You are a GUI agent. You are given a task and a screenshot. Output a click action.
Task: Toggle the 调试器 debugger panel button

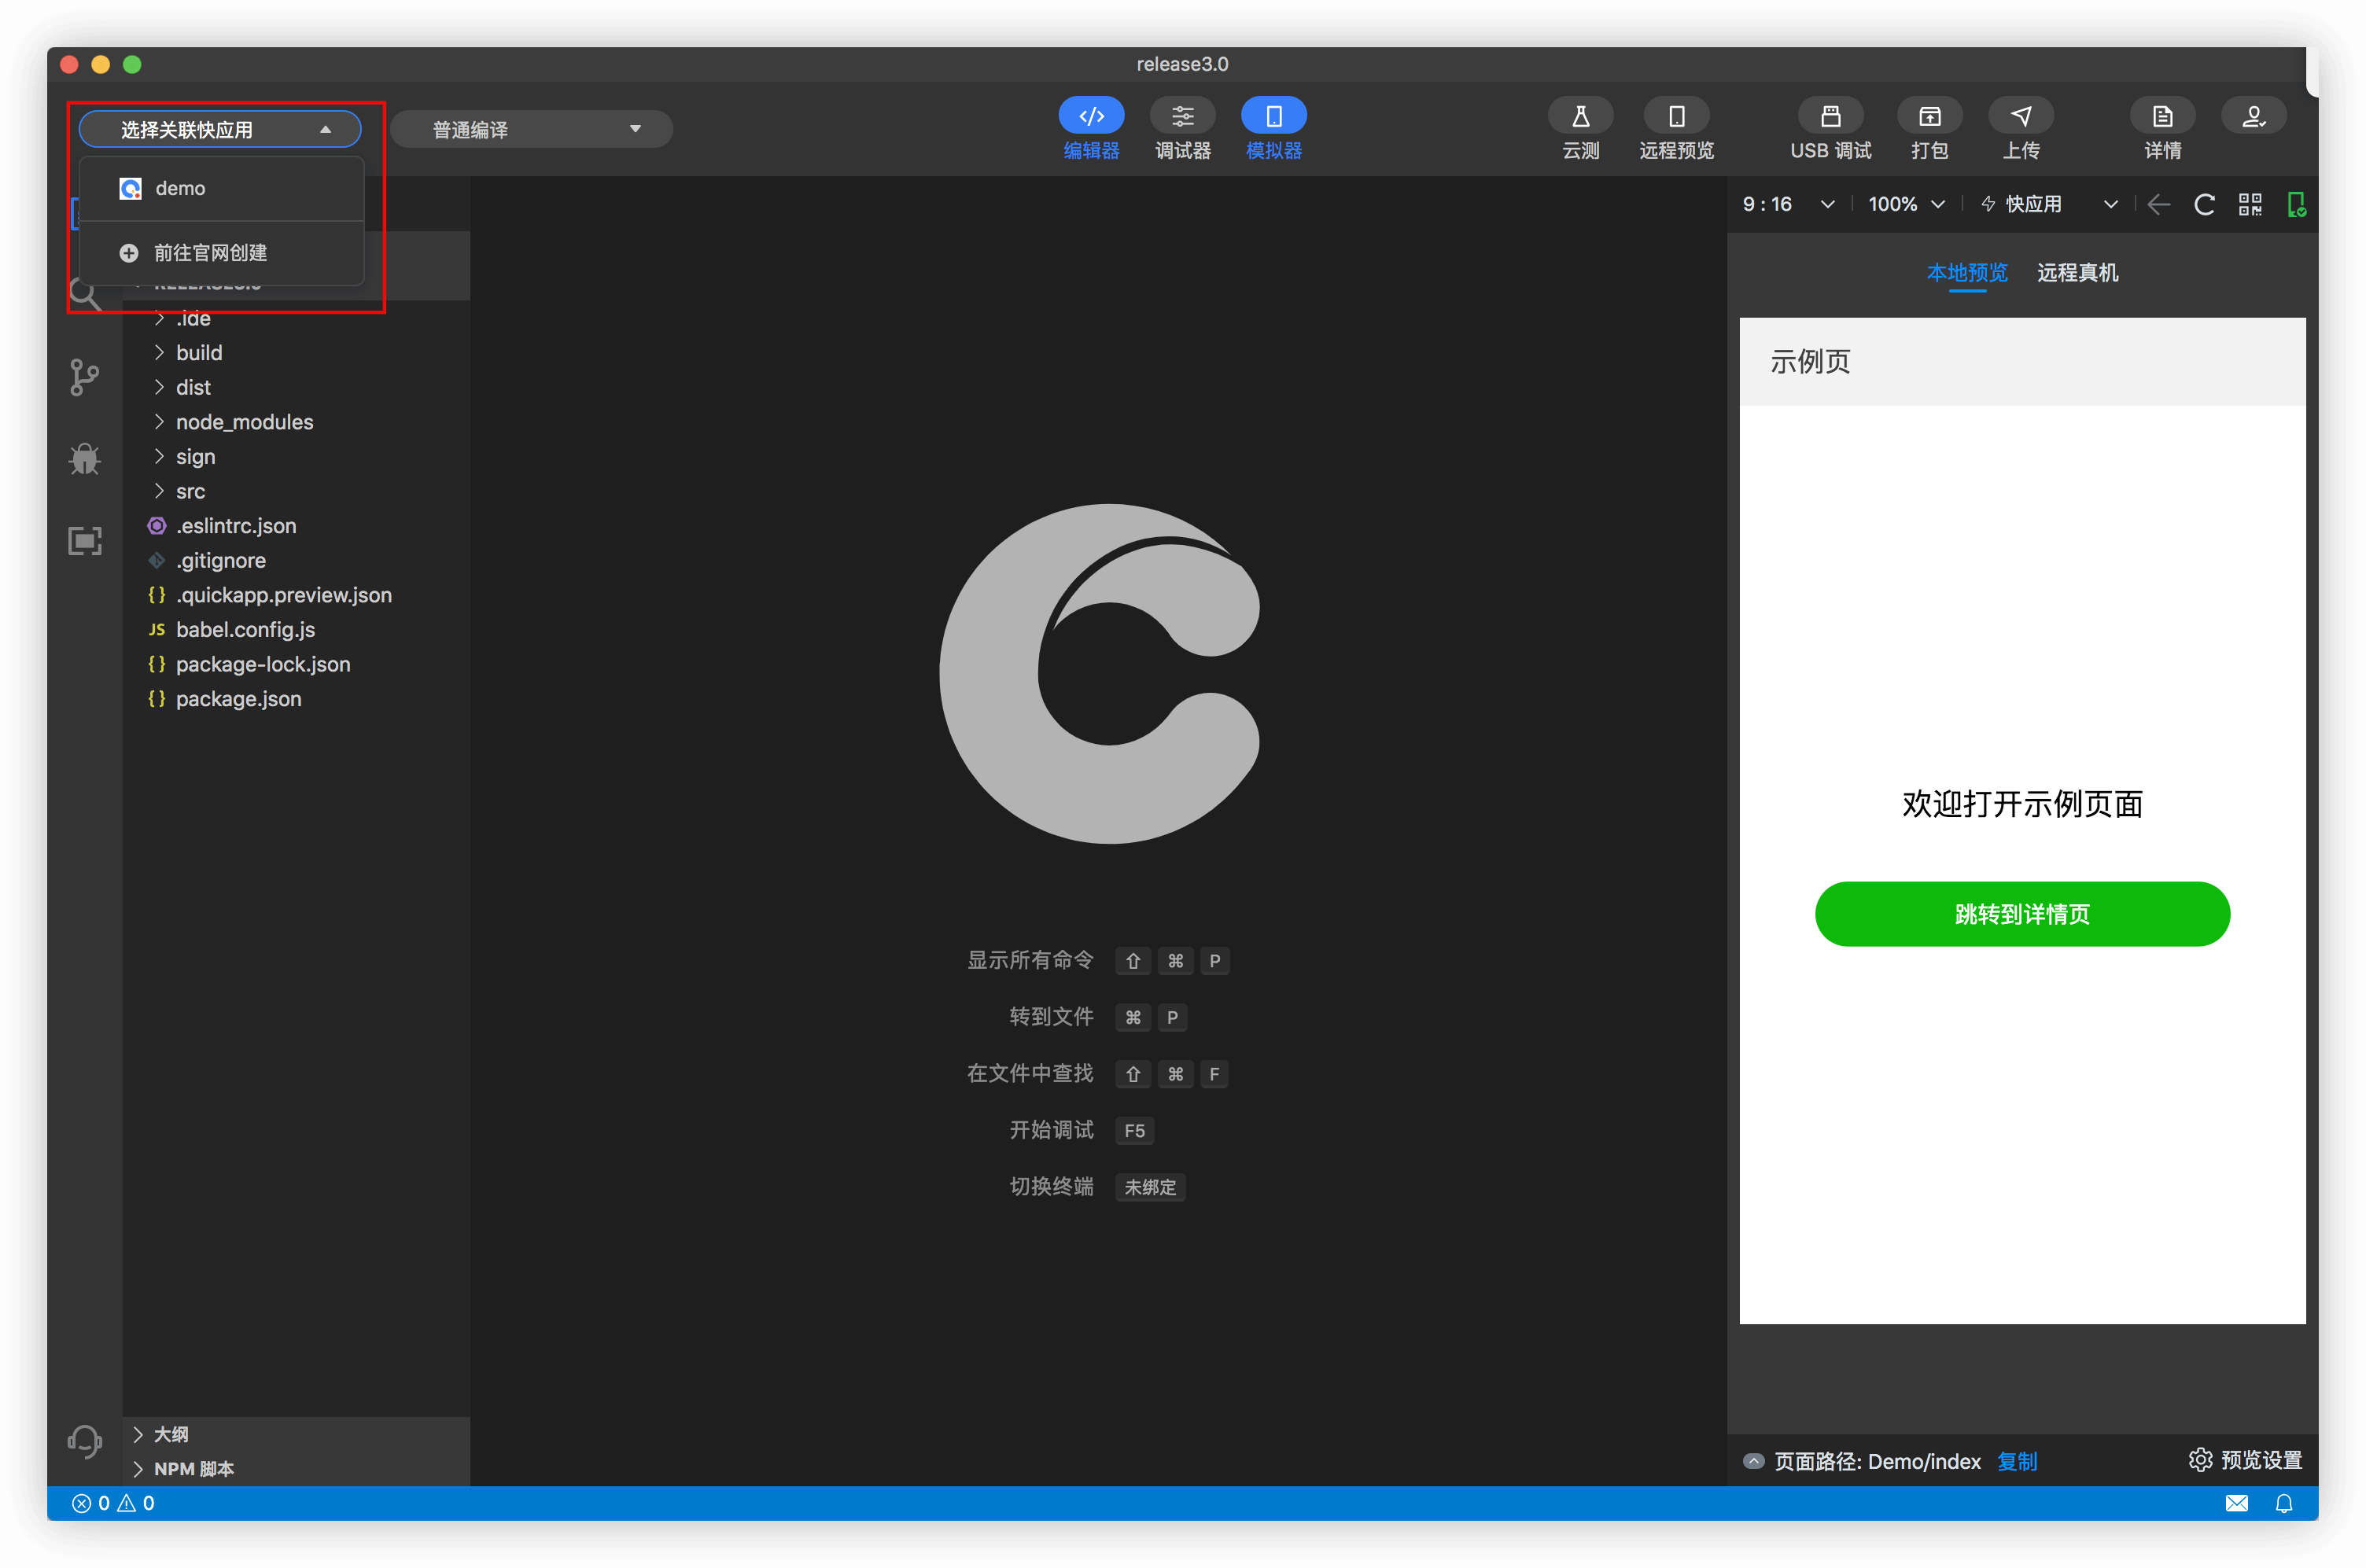point(1182,117)
